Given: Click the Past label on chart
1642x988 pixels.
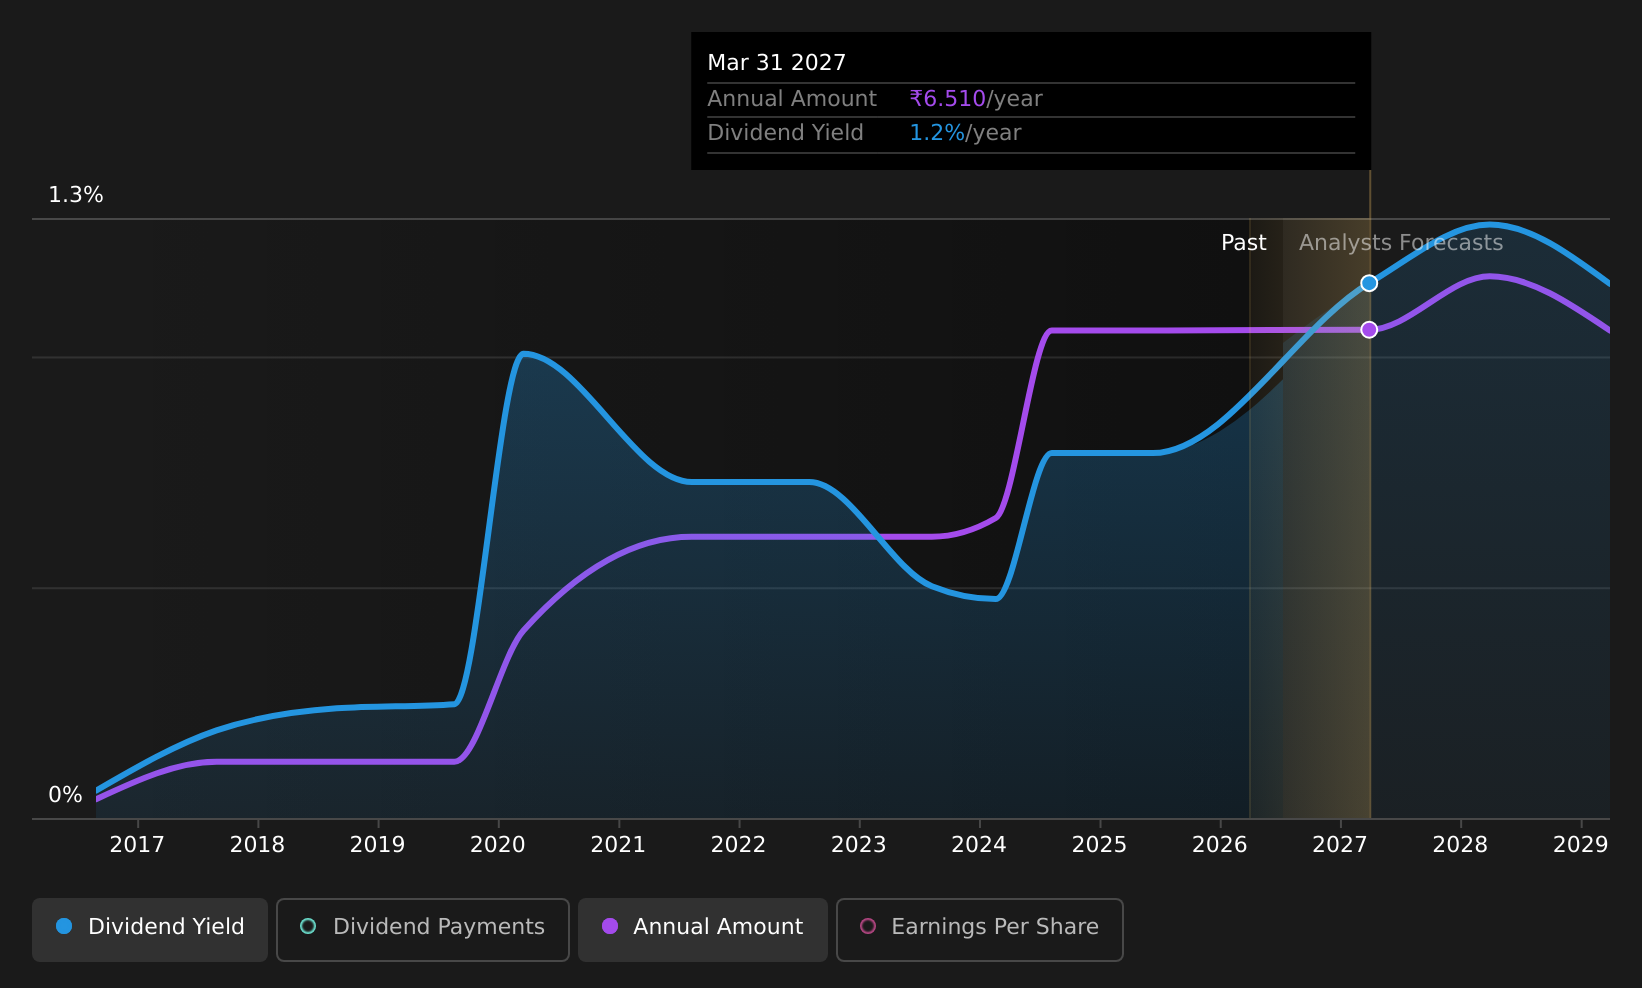Looking at the screenshot, I should click(x=1243, y=243).
